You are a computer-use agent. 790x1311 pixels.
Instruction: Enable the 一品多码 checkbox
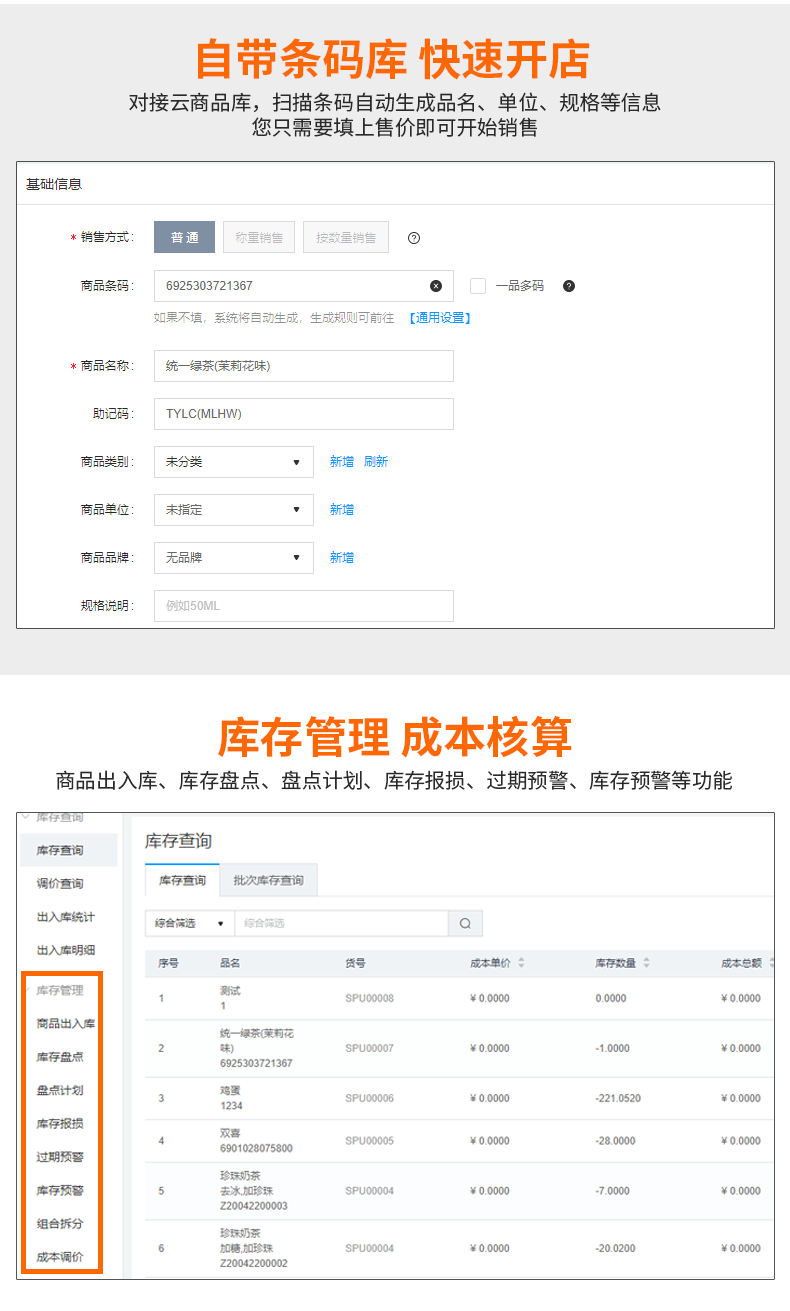pyautogui.click(x=478, y=286)
